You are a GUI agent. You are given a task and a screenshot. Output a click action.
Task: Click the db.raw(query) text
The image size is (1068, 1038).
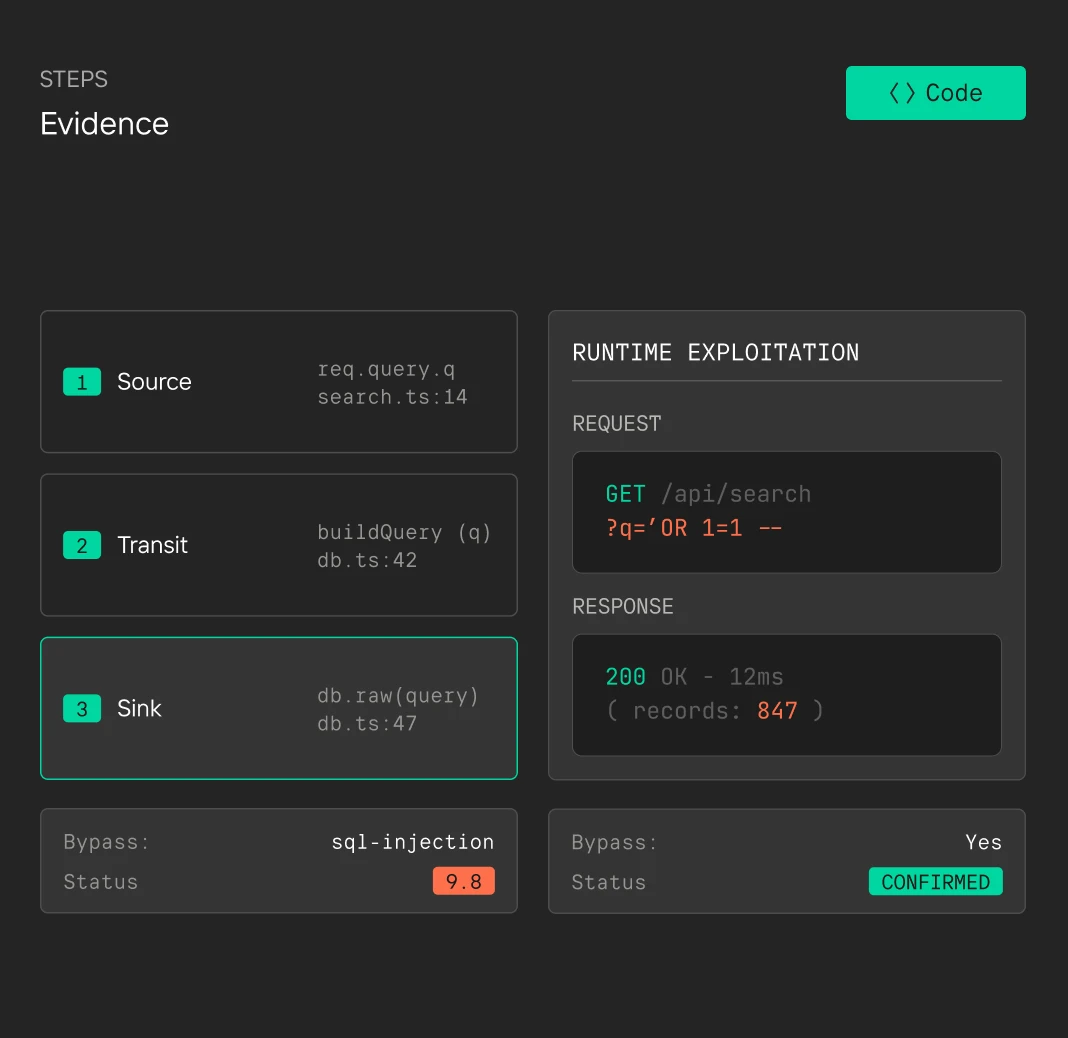click(x=398, y=696)
